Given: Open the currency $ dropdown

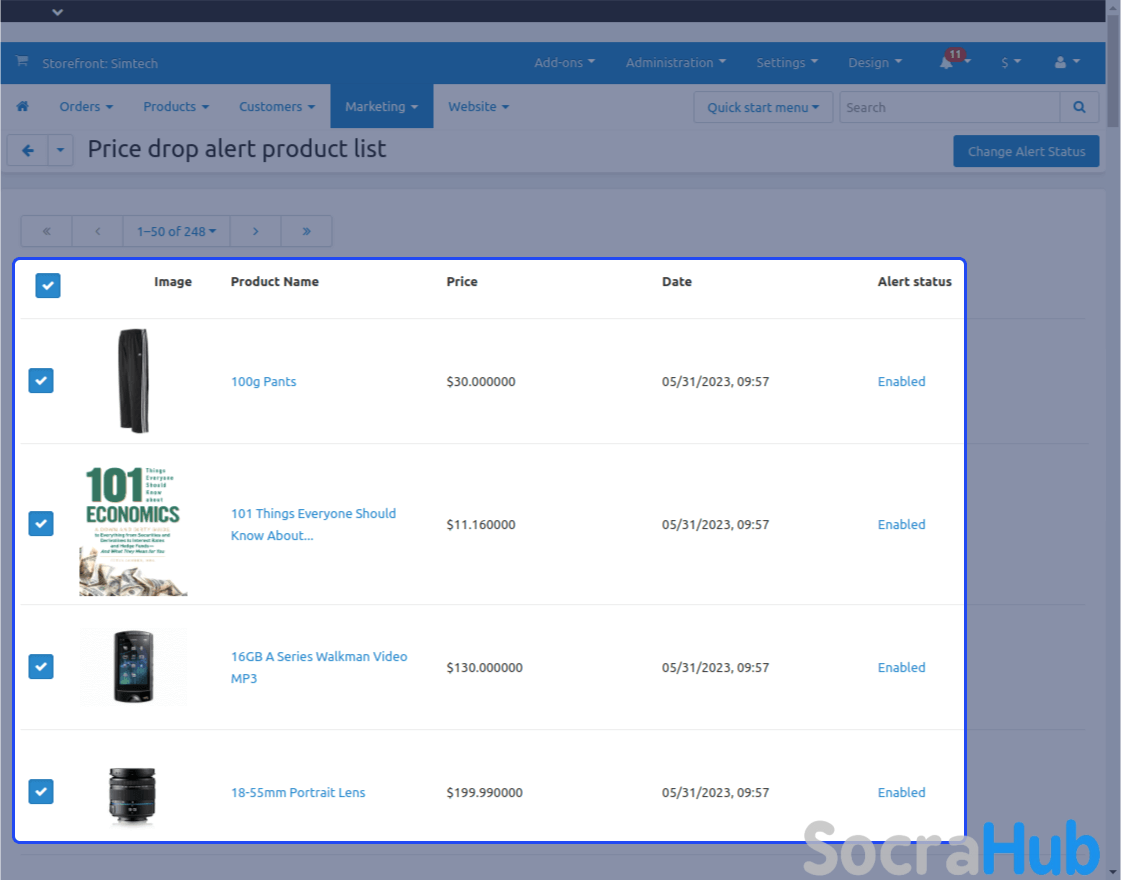Looking at the screenshot, I should pyautogui.click(x=1010, y=62).
